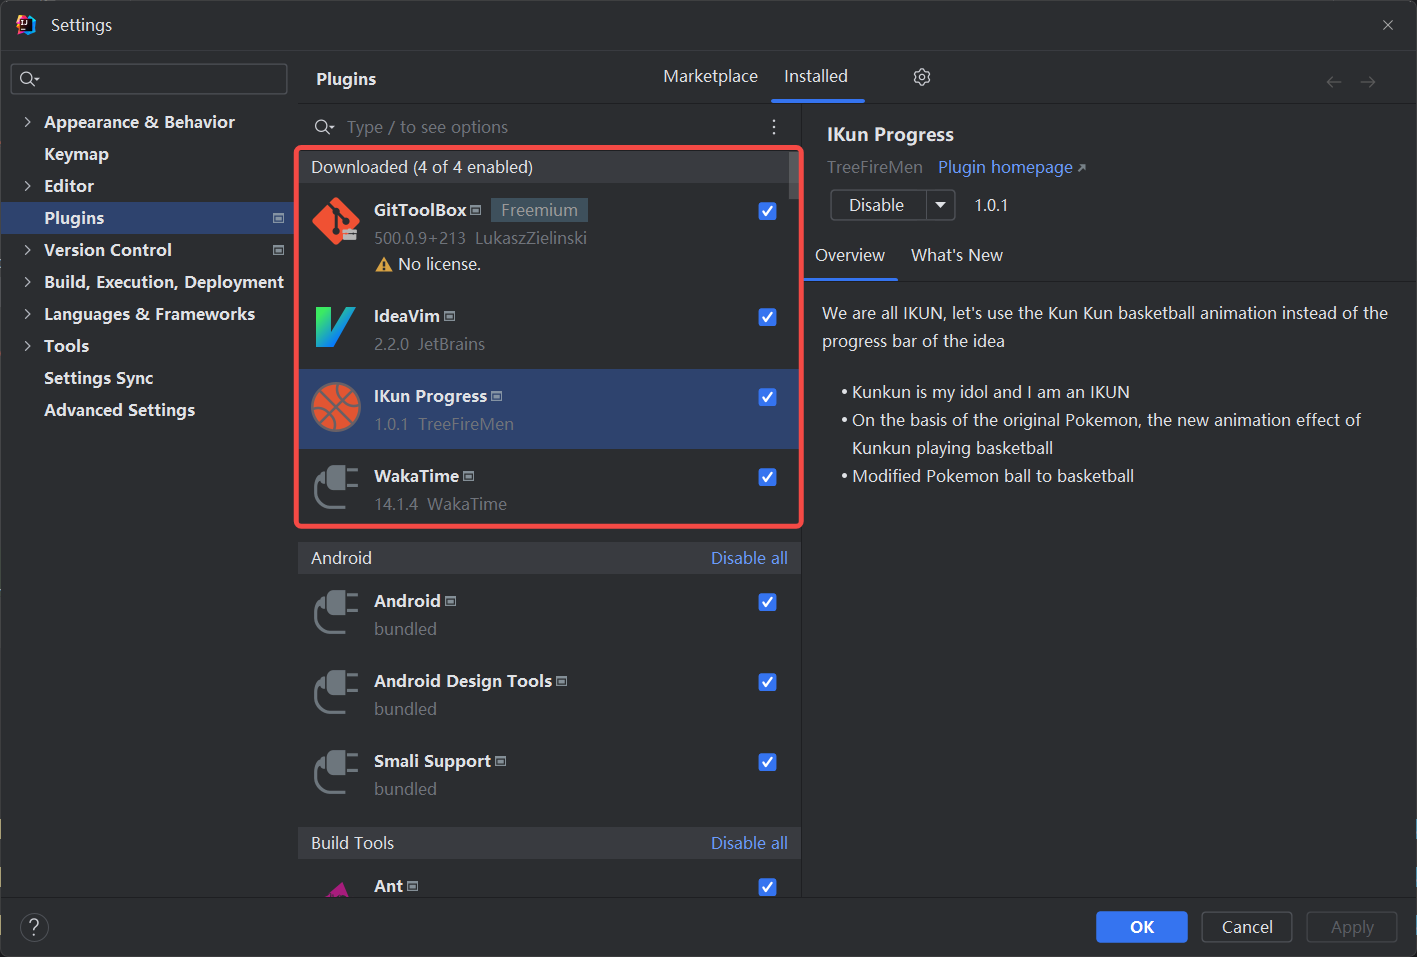Screen dimensions: 1417x957
Task: Open the Overview tab
Action: tap(850, 255)
